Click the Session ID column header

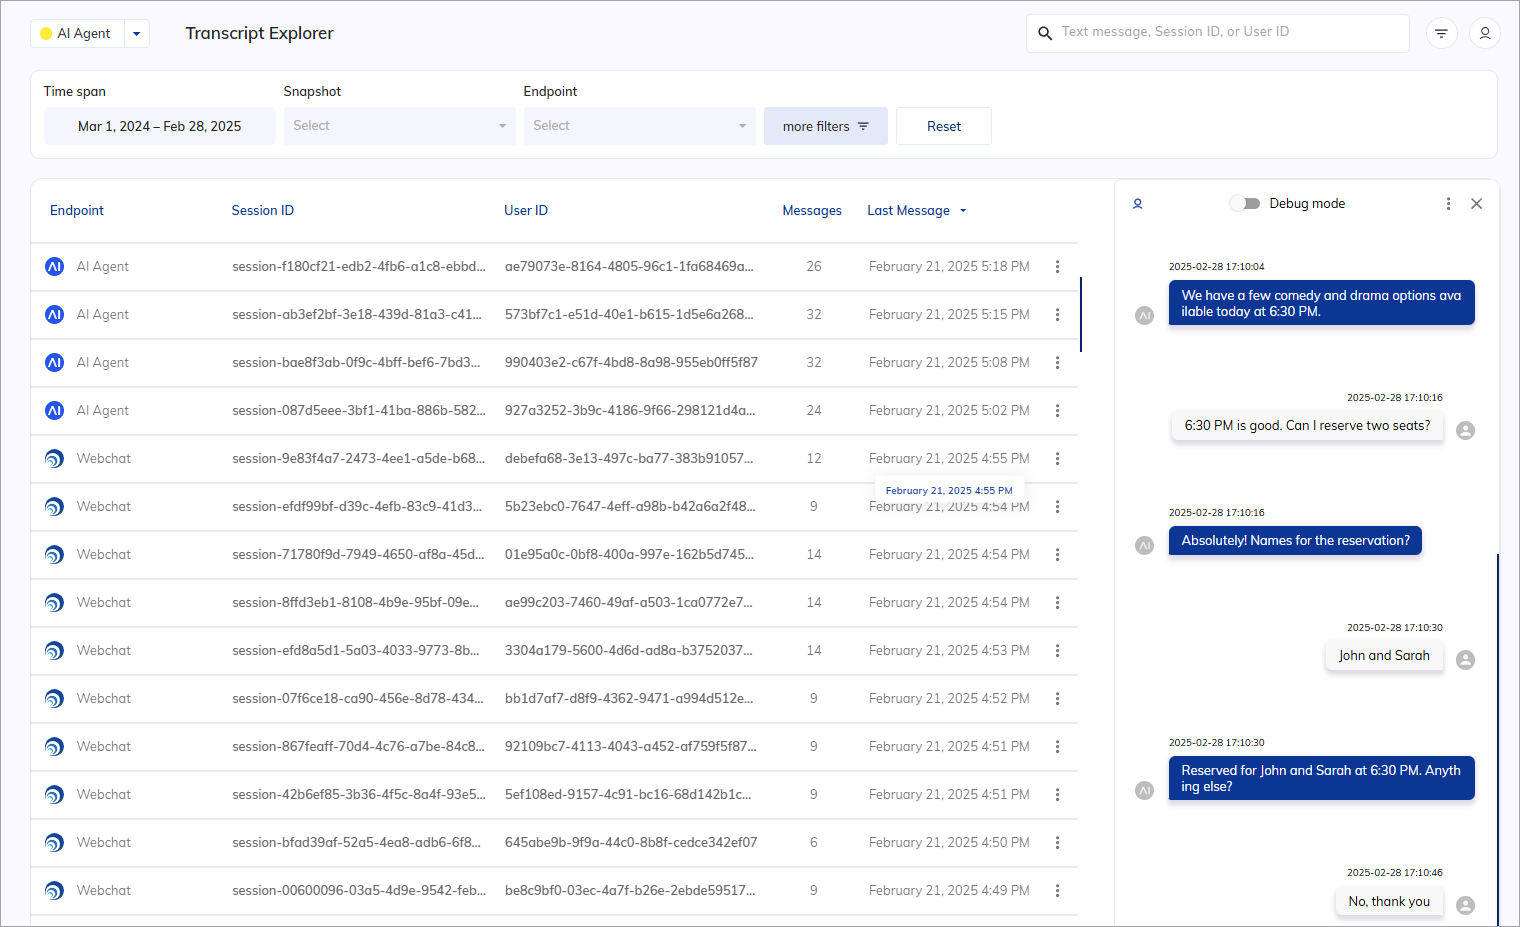click(x=262, y=211)
